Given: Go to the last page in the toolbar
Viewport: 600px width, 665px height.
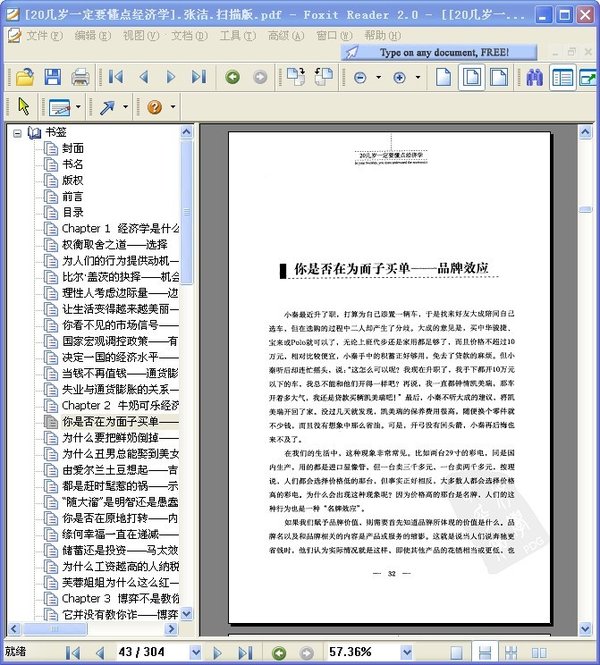Looking at the screenshot, I should tap(199, 77).
